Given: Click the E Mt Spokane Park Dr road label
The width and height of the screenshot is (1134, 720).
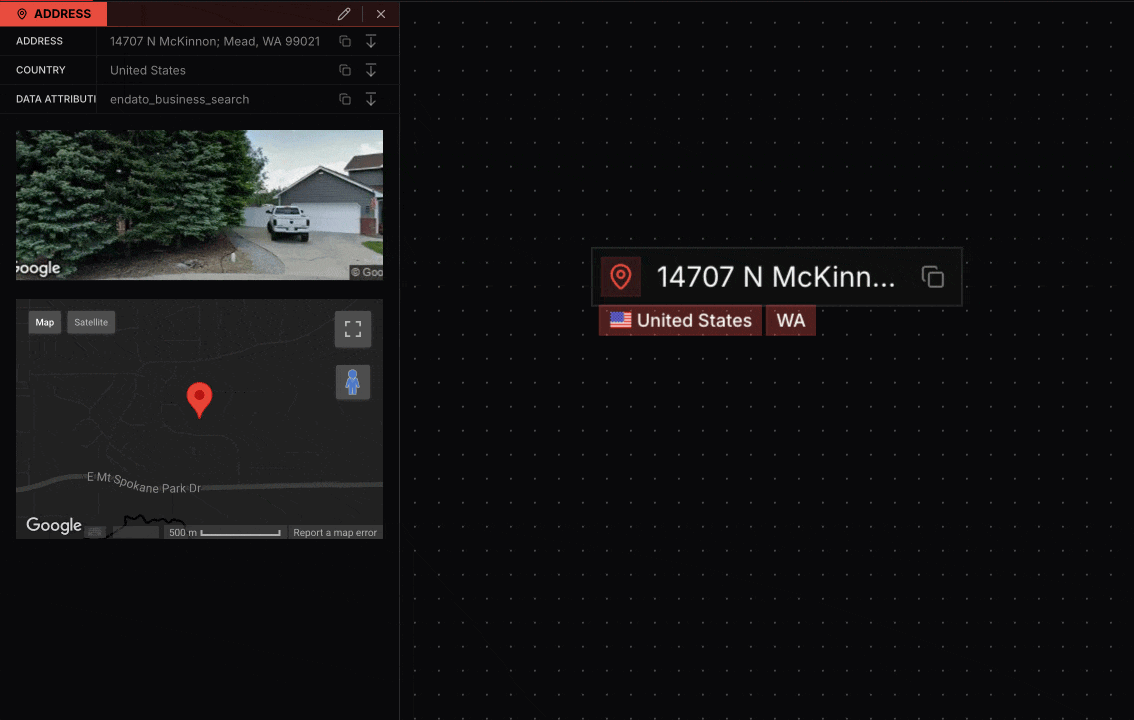Looking at the screenshot, I should click(x=144, y=483).
